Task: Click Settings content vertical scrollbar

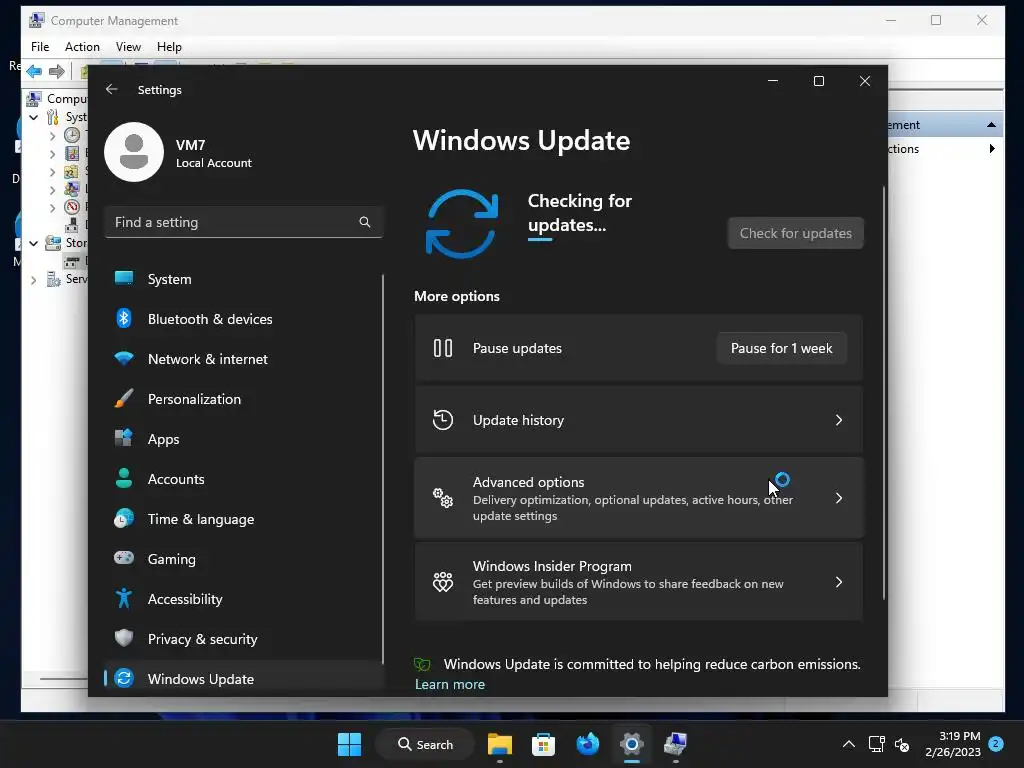Action: click(884, 393)
